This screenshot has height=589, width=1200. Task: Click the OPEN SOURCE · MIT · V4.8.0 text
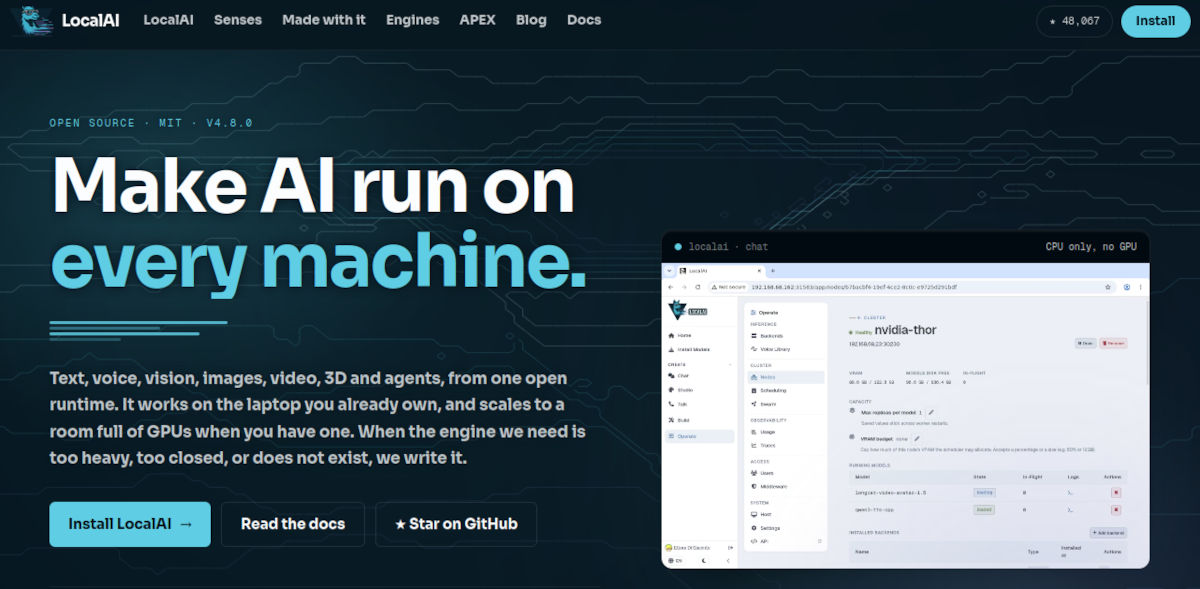[151, 123]
